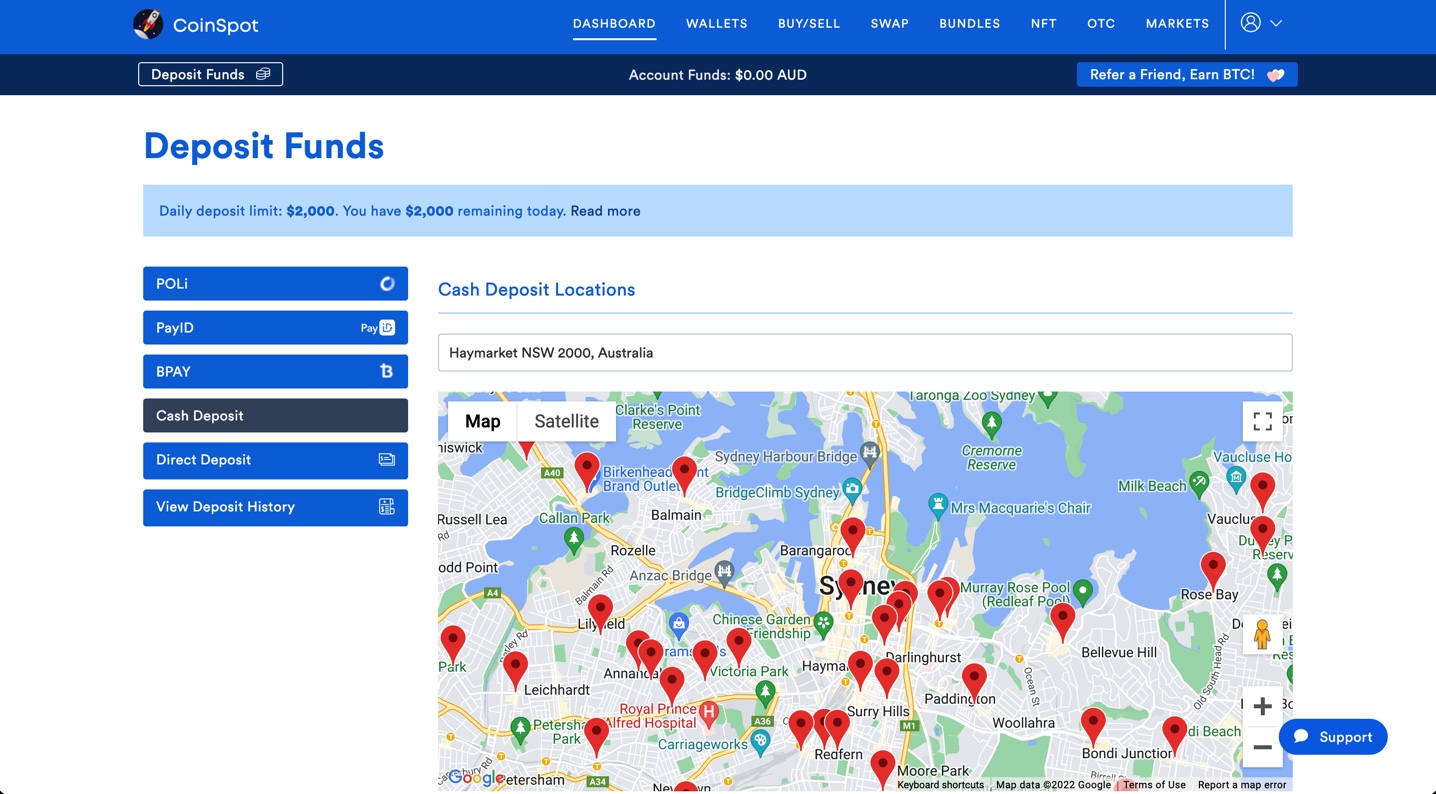Click the Murray Rose Pool marker icon
The image size is (1436, 794).
coord(1082,590)
